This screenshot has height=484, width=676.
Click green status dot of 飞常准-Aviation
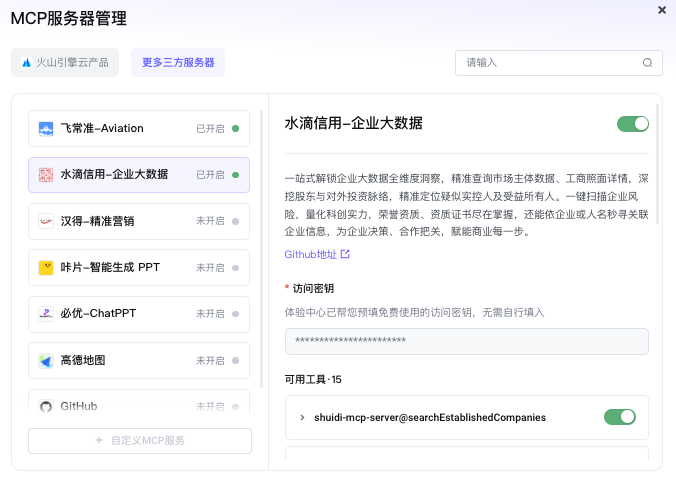coord(235,128)
